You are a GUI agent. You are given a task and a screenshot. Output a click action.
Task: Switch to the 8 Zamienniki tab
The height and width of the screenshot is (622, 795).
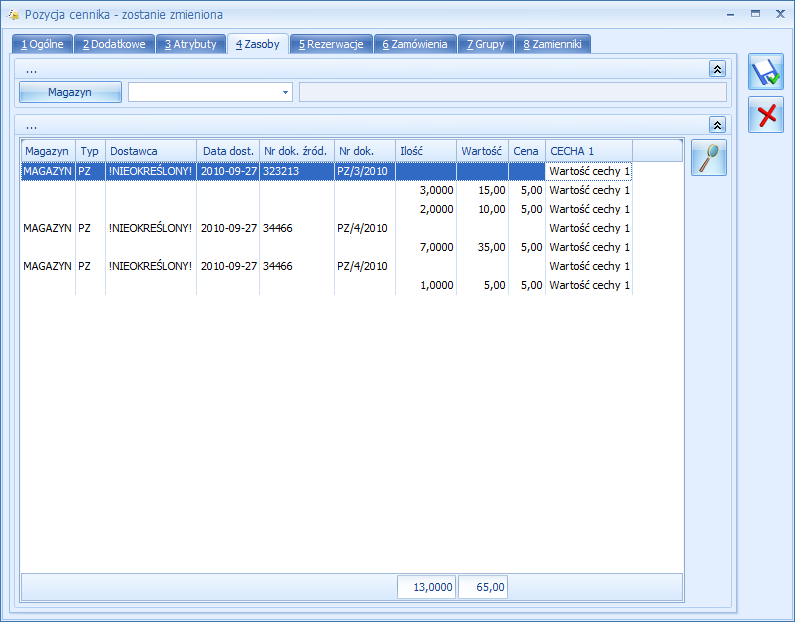click(x=552, y=44)
